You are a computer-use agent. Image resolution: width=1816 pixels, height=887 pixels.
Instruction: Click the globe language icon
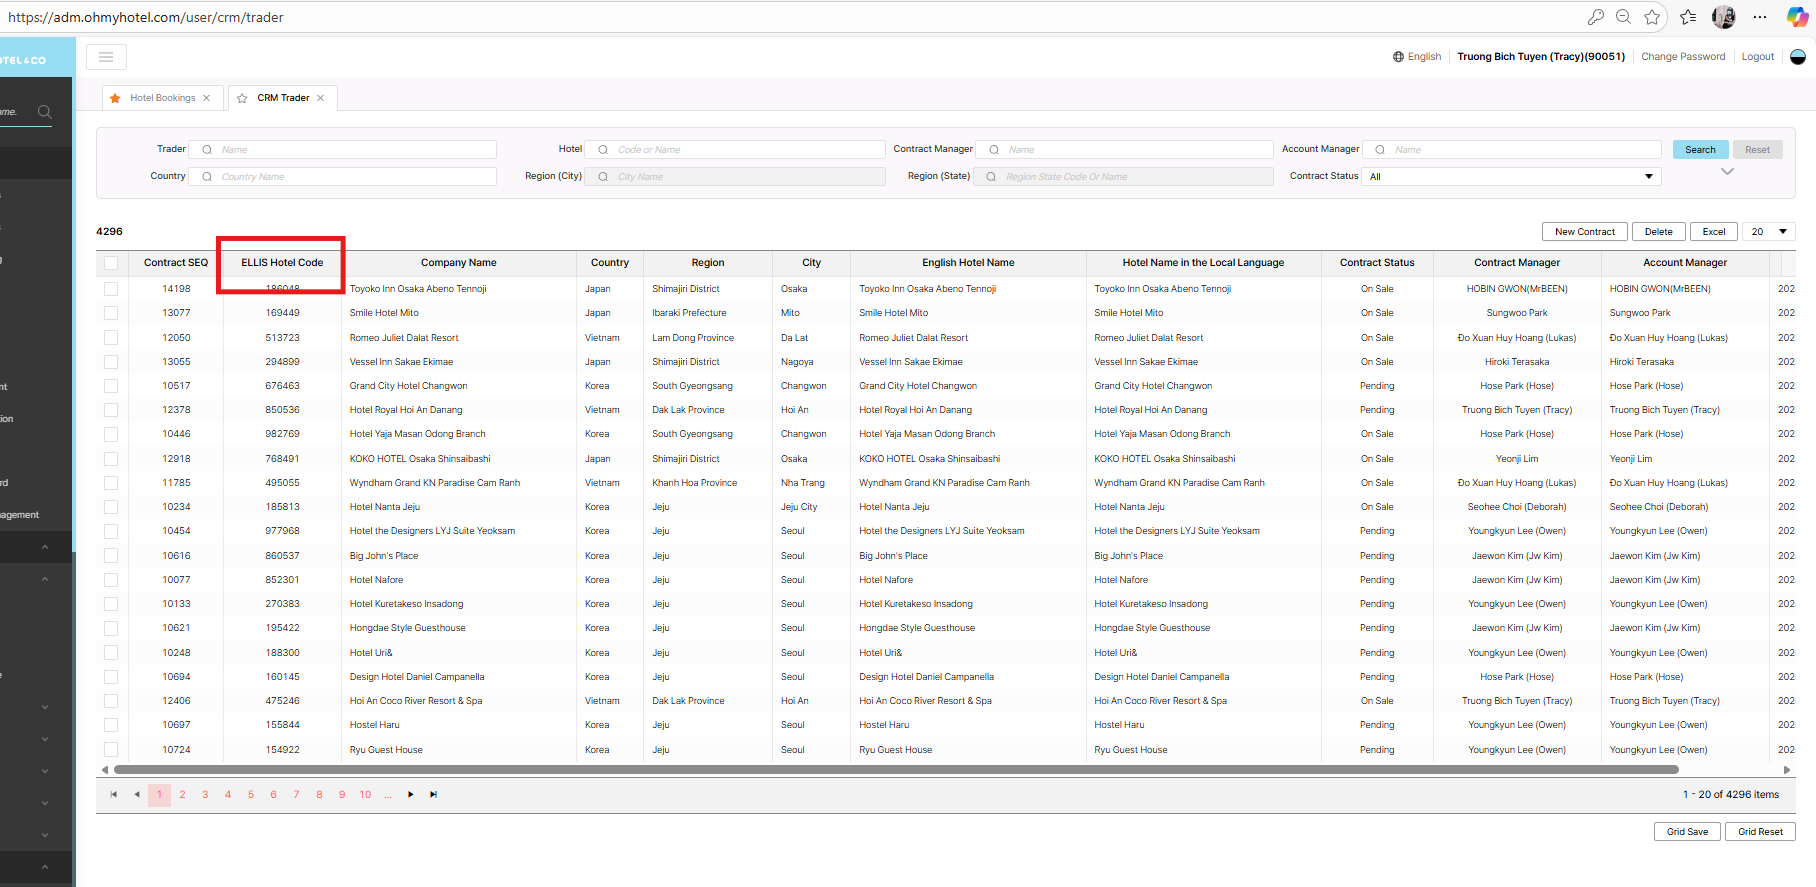(1398, 57)
